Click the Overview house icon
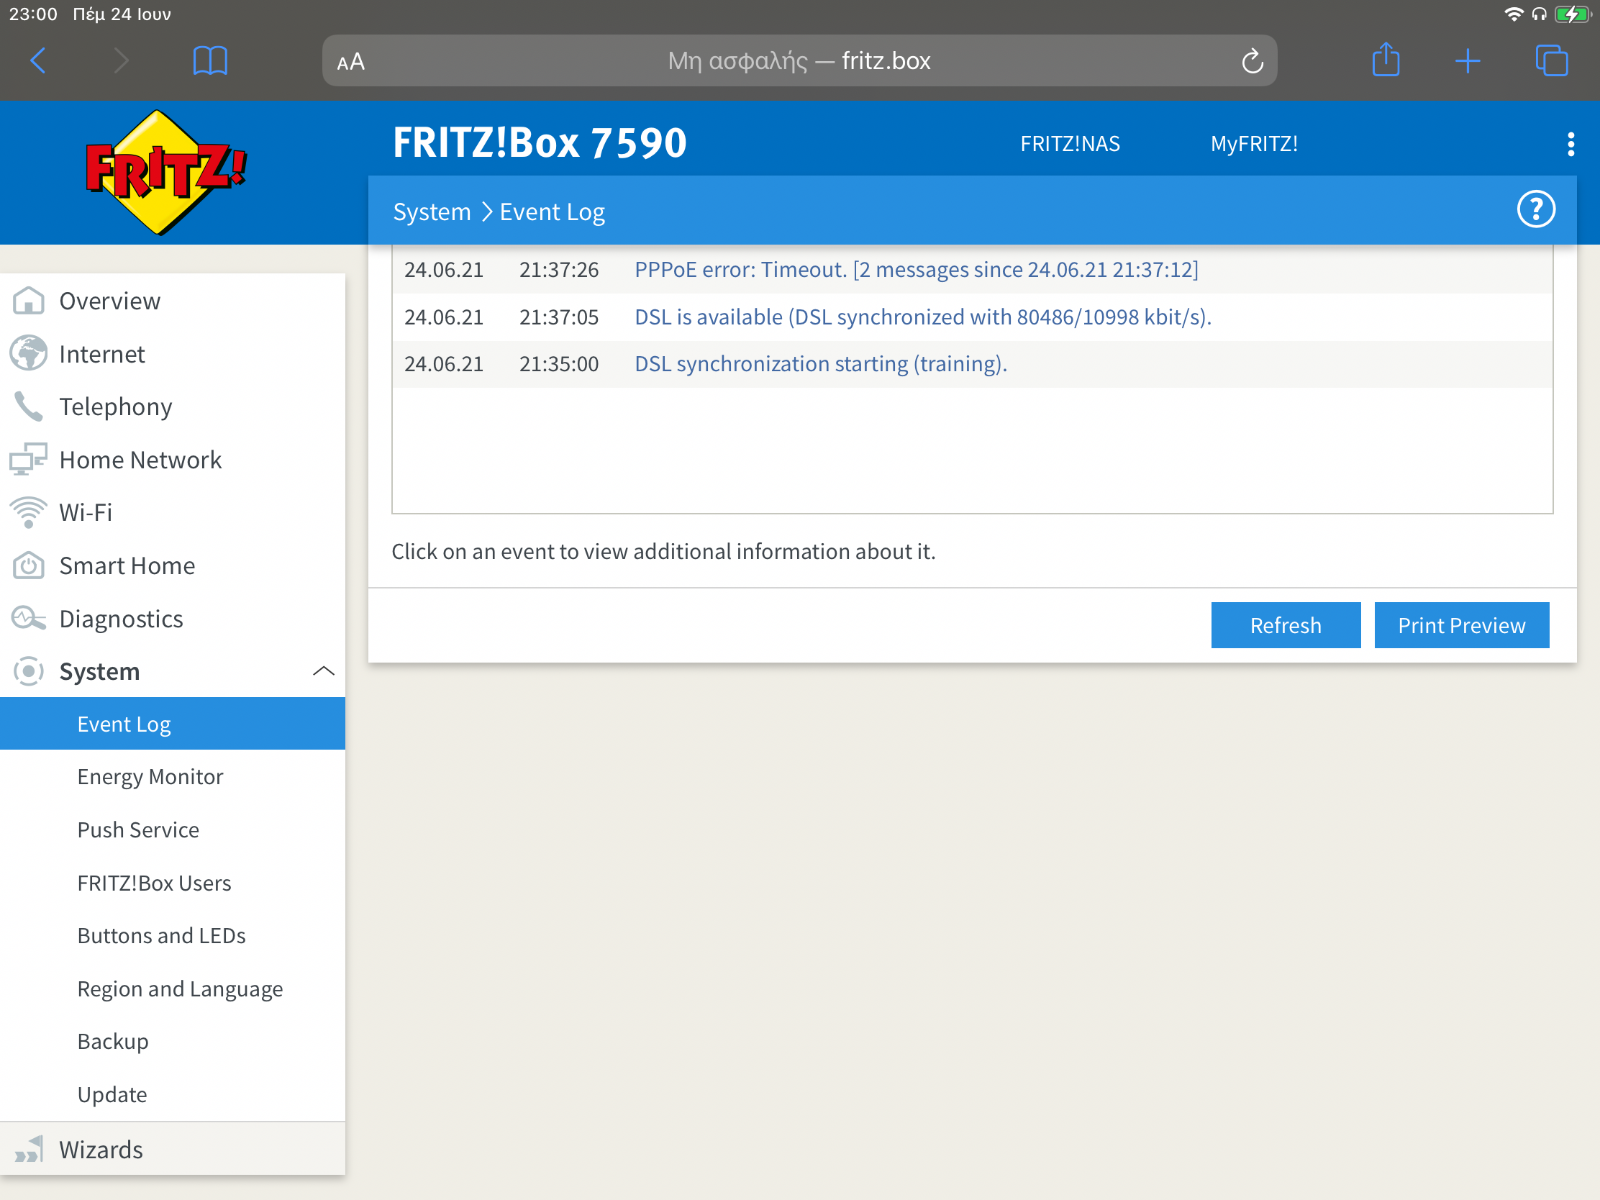Viewport: 1600px width, 1200px height. click(28, 301)
